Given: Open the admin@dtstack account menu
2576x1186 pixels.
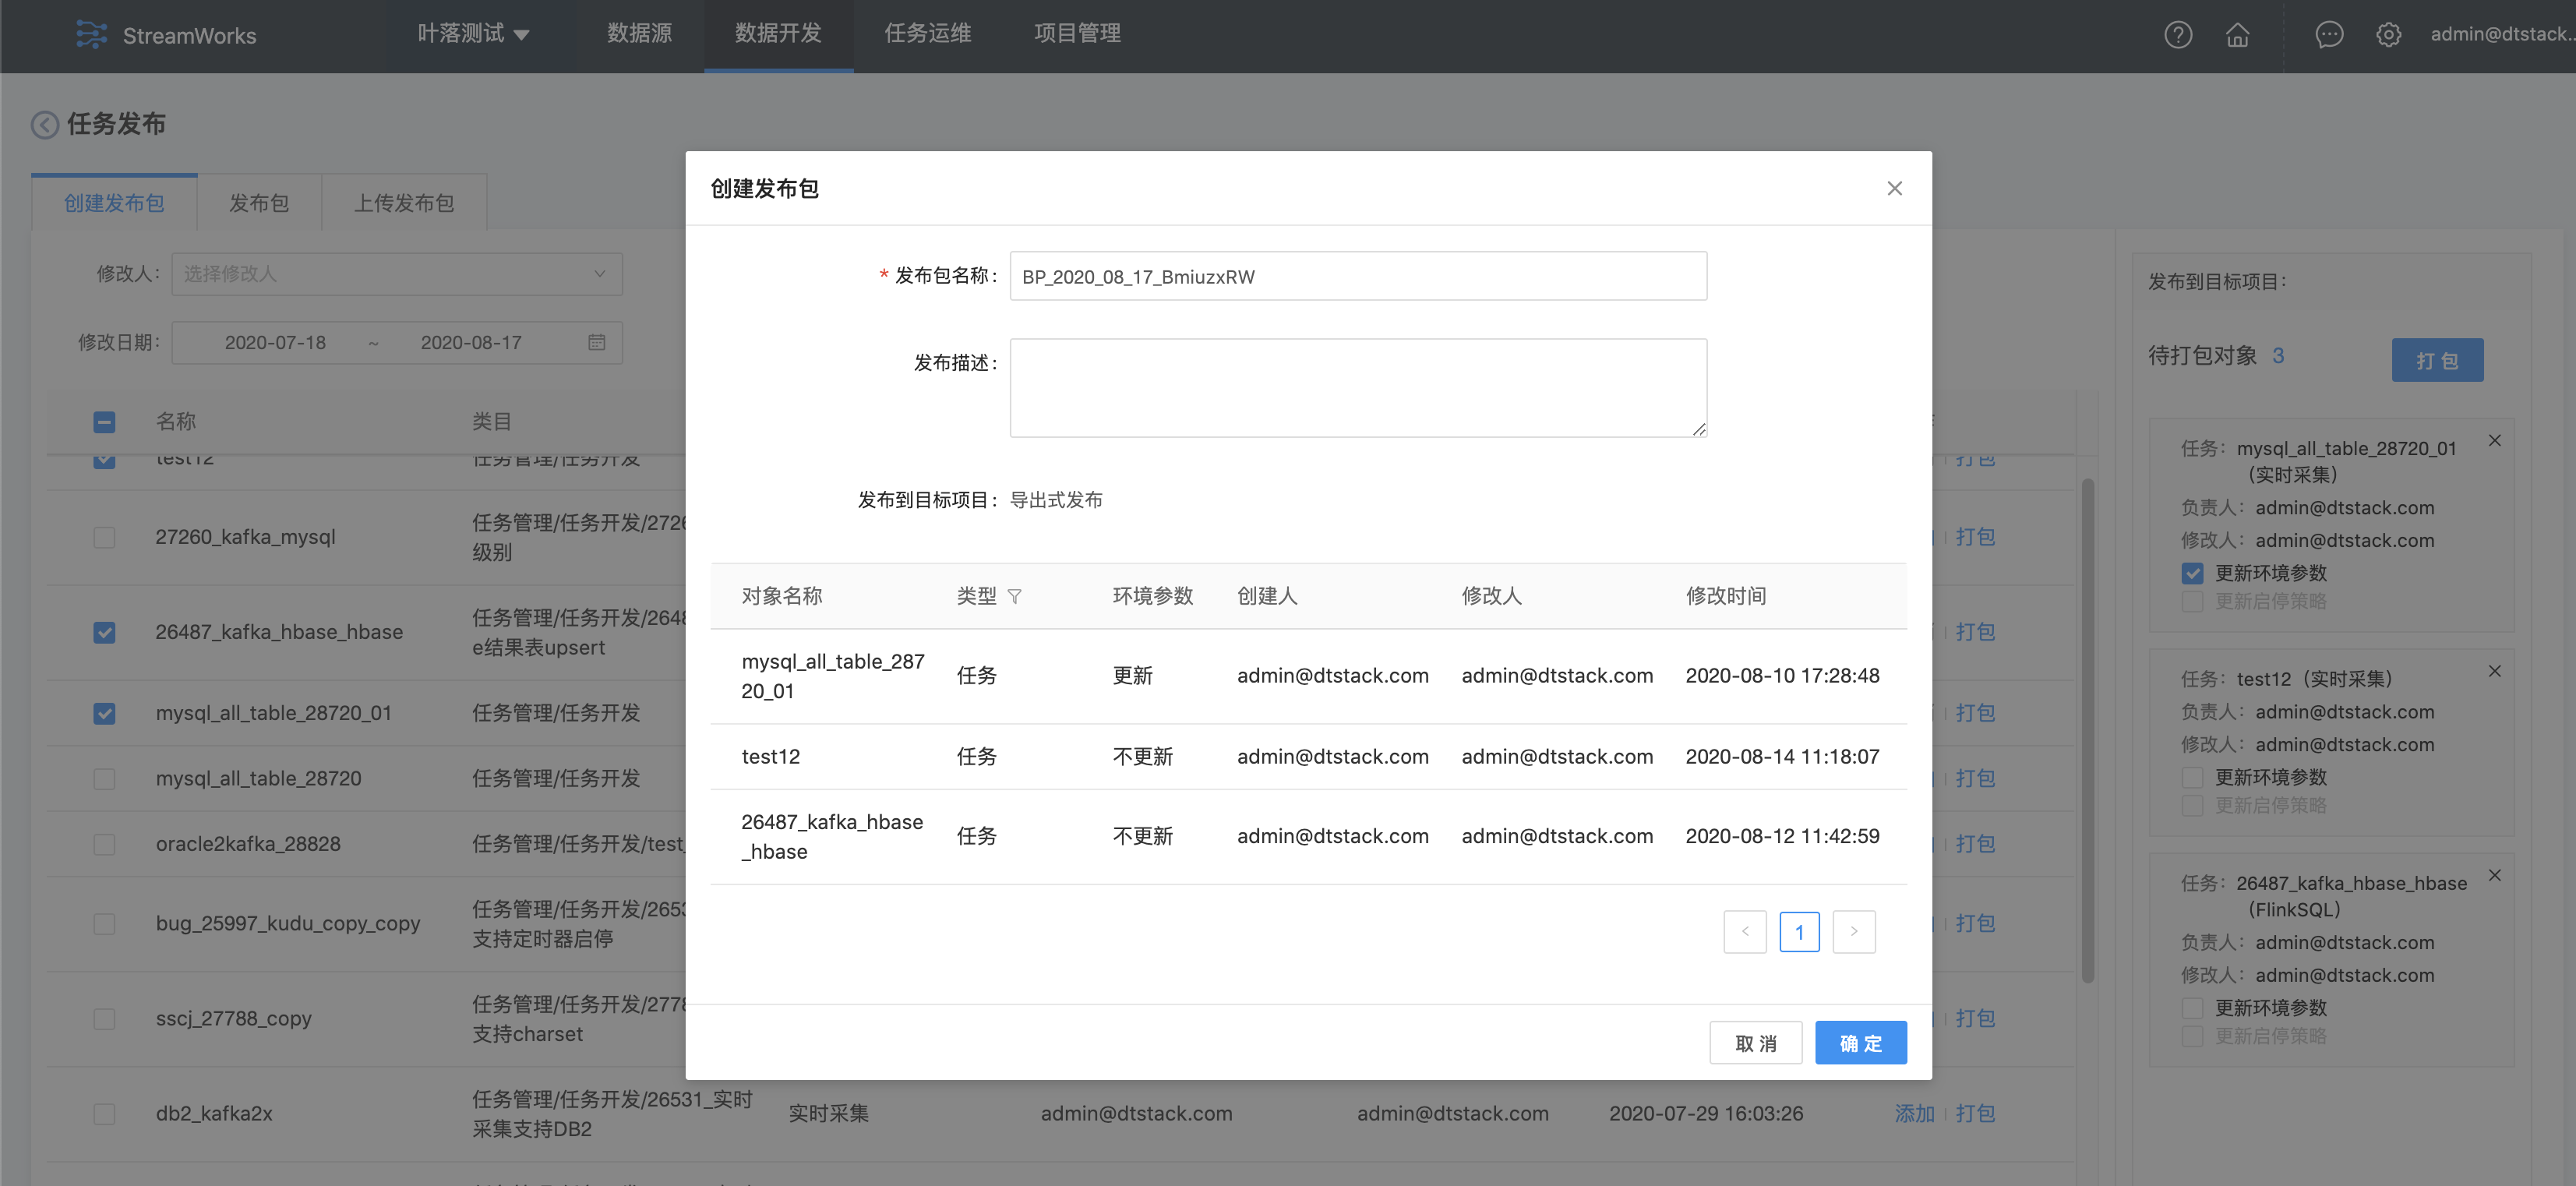Looking at the screenshot, I should tap(2502, 34).
